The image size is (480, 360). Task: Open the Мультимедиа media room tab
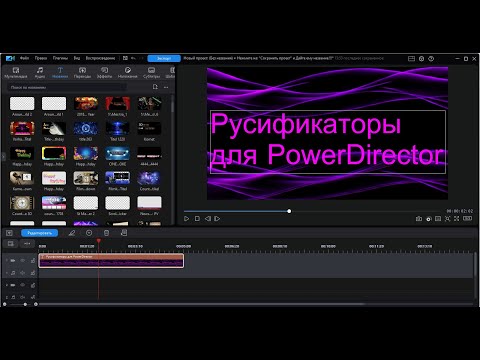click(16, 73)
